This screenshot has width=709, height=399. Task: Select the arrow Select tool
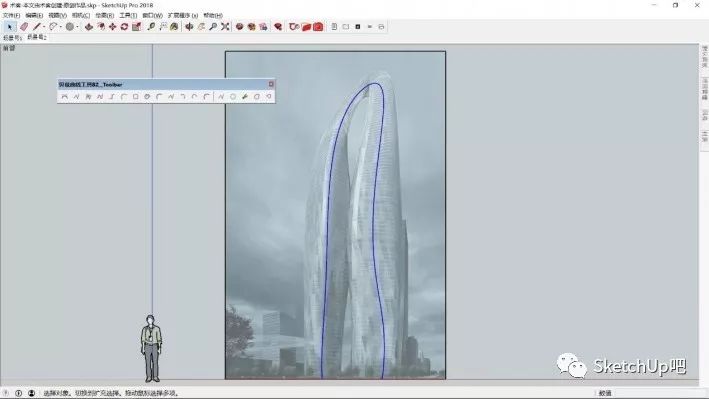10,27
